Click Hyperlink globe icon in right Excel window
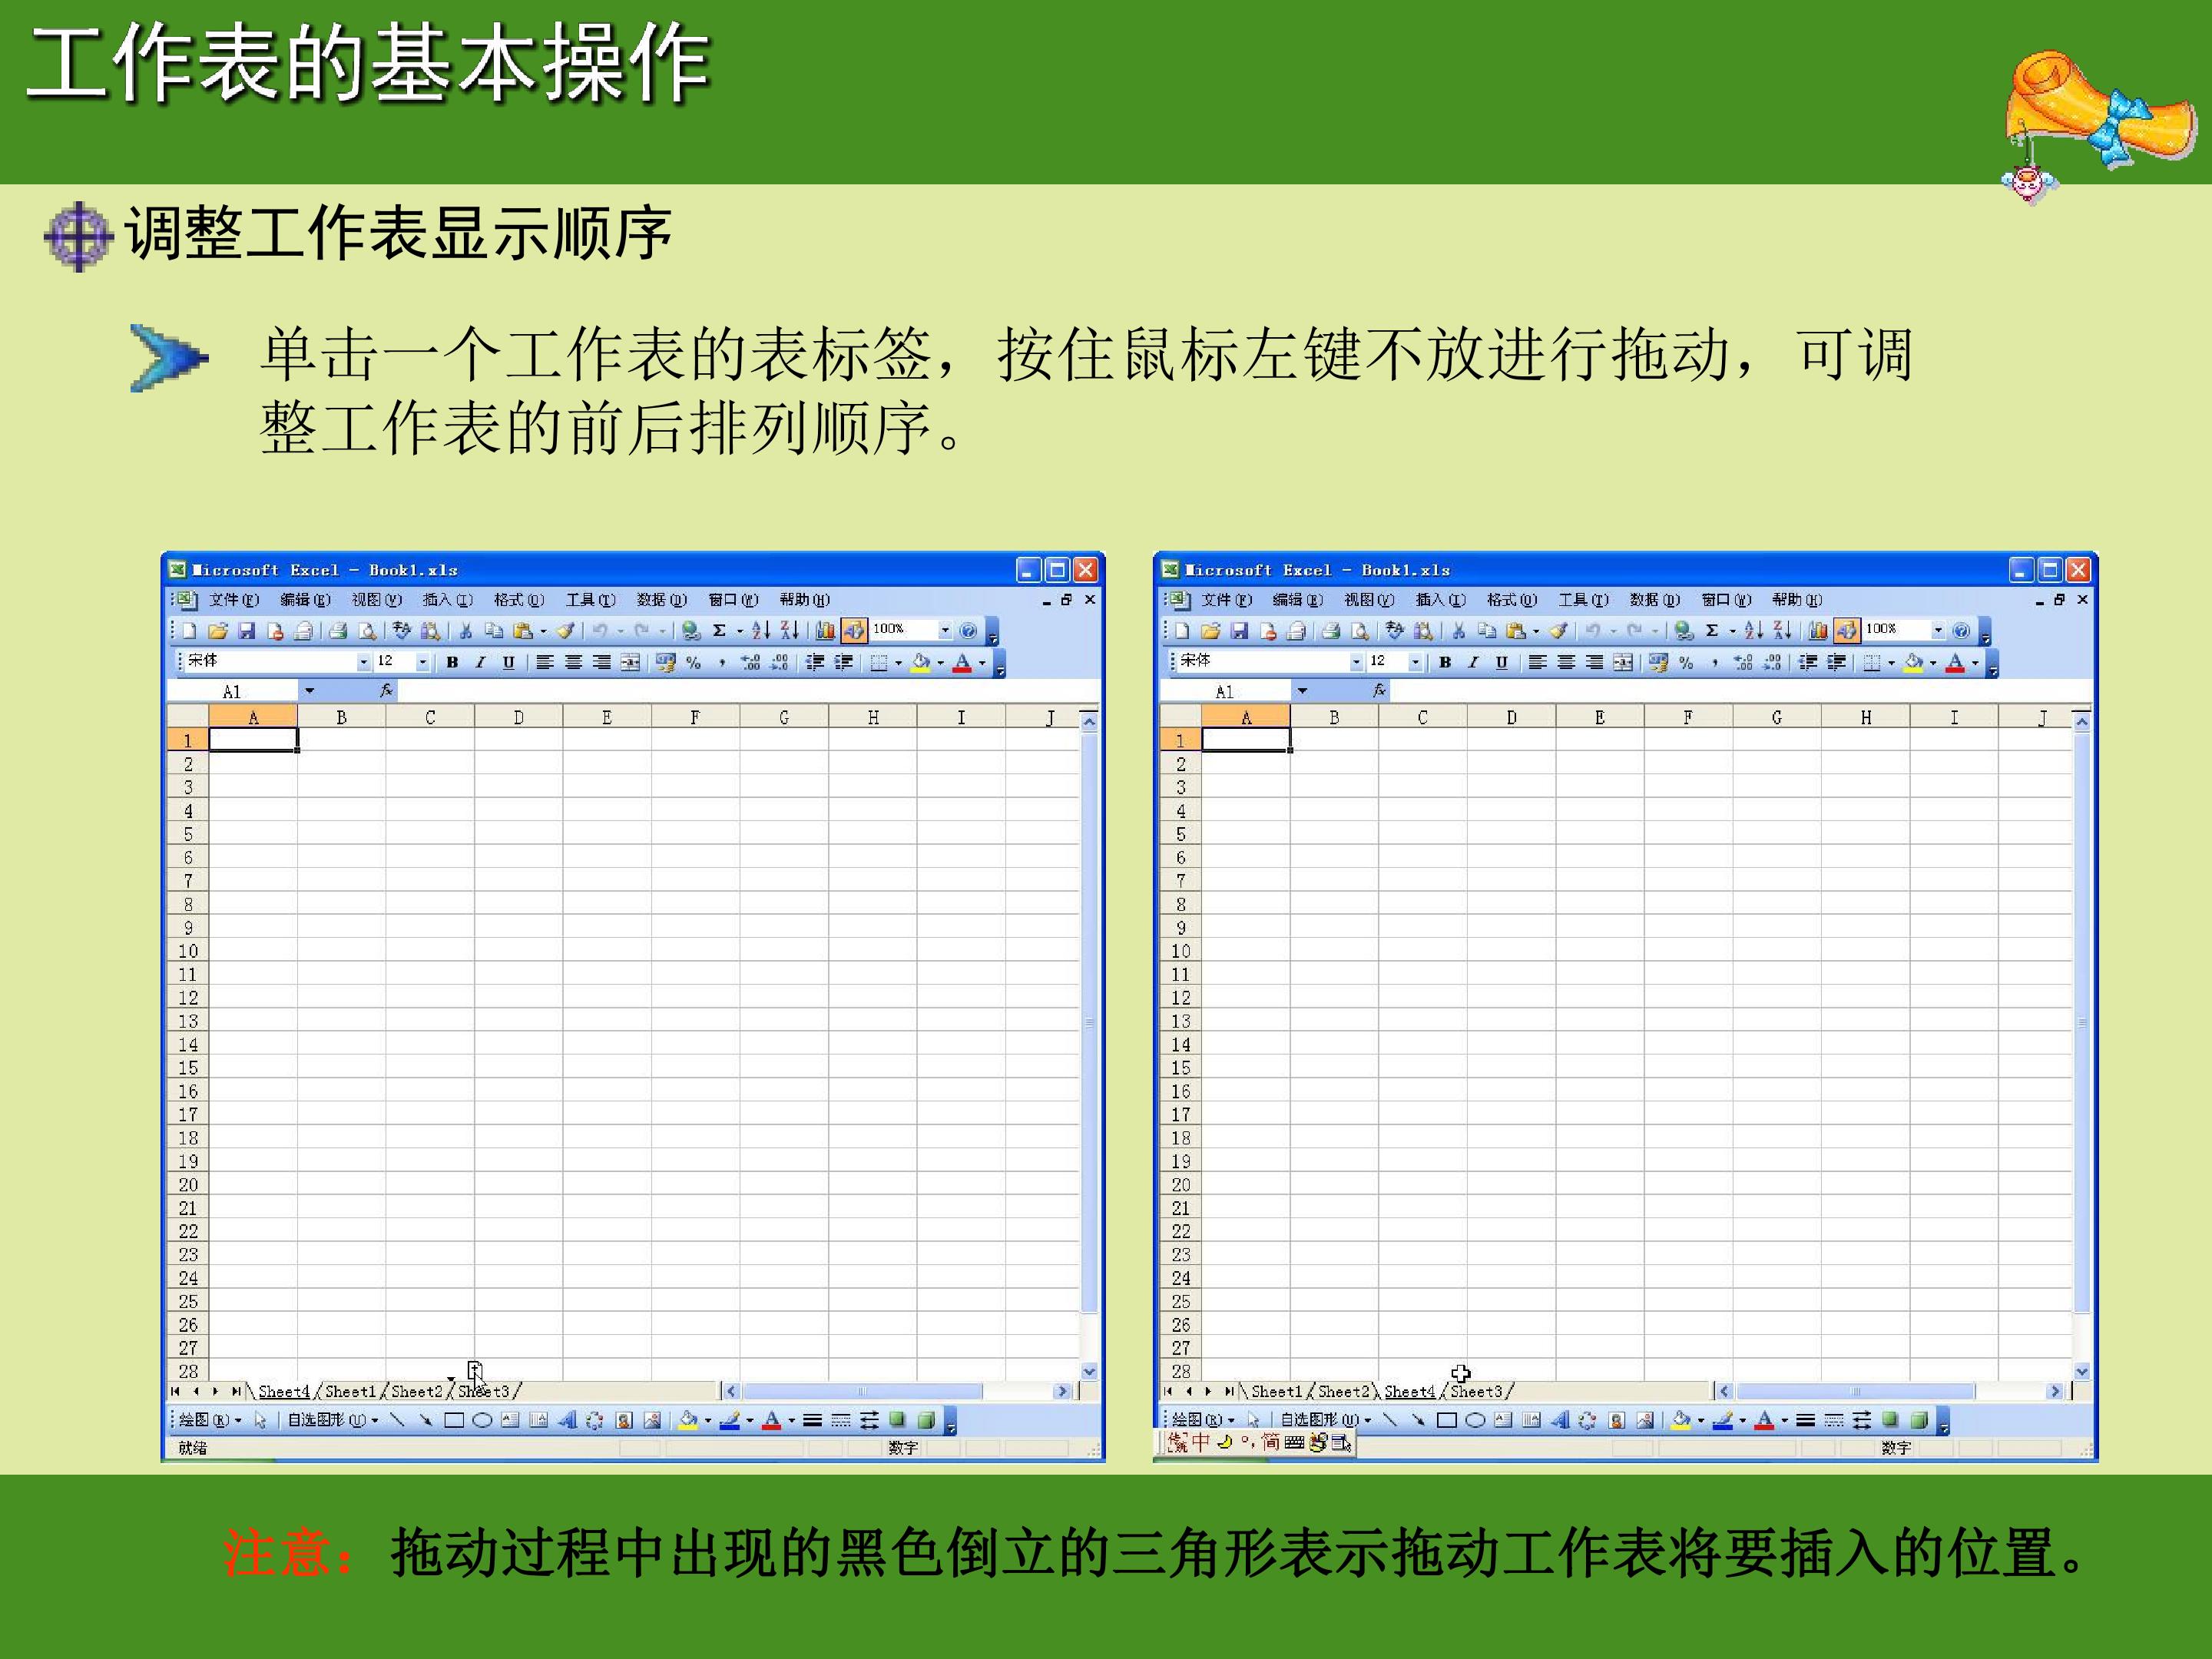This screenshot has height=1659, width=2212. point(1684,631)
